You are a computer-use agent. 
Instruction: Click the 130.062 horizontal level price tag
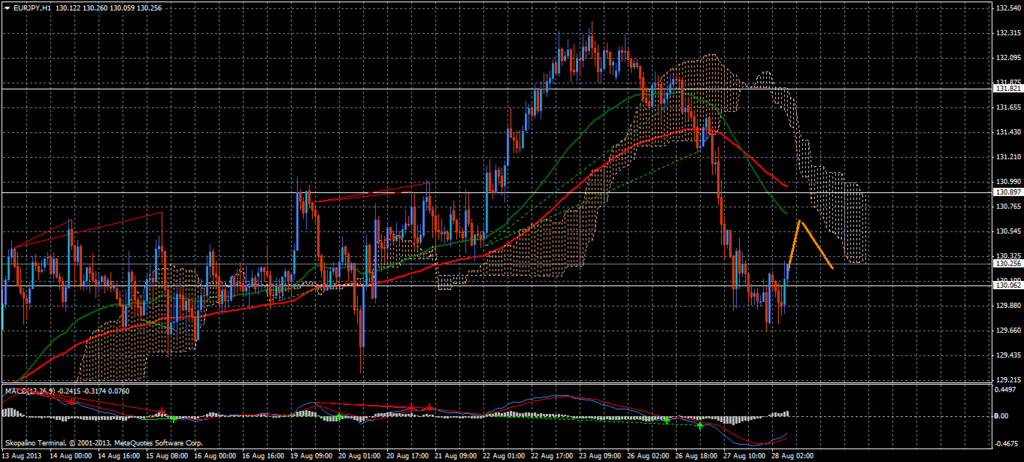[1006, 285]
